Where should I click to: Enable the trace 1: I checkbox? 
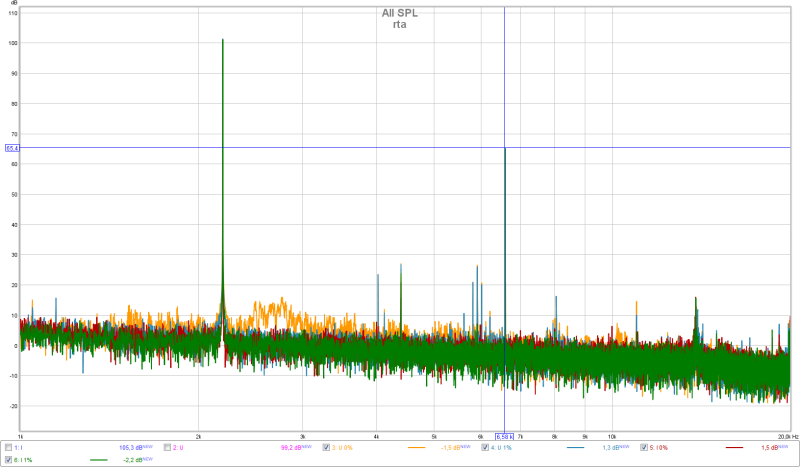pos(9,447)
